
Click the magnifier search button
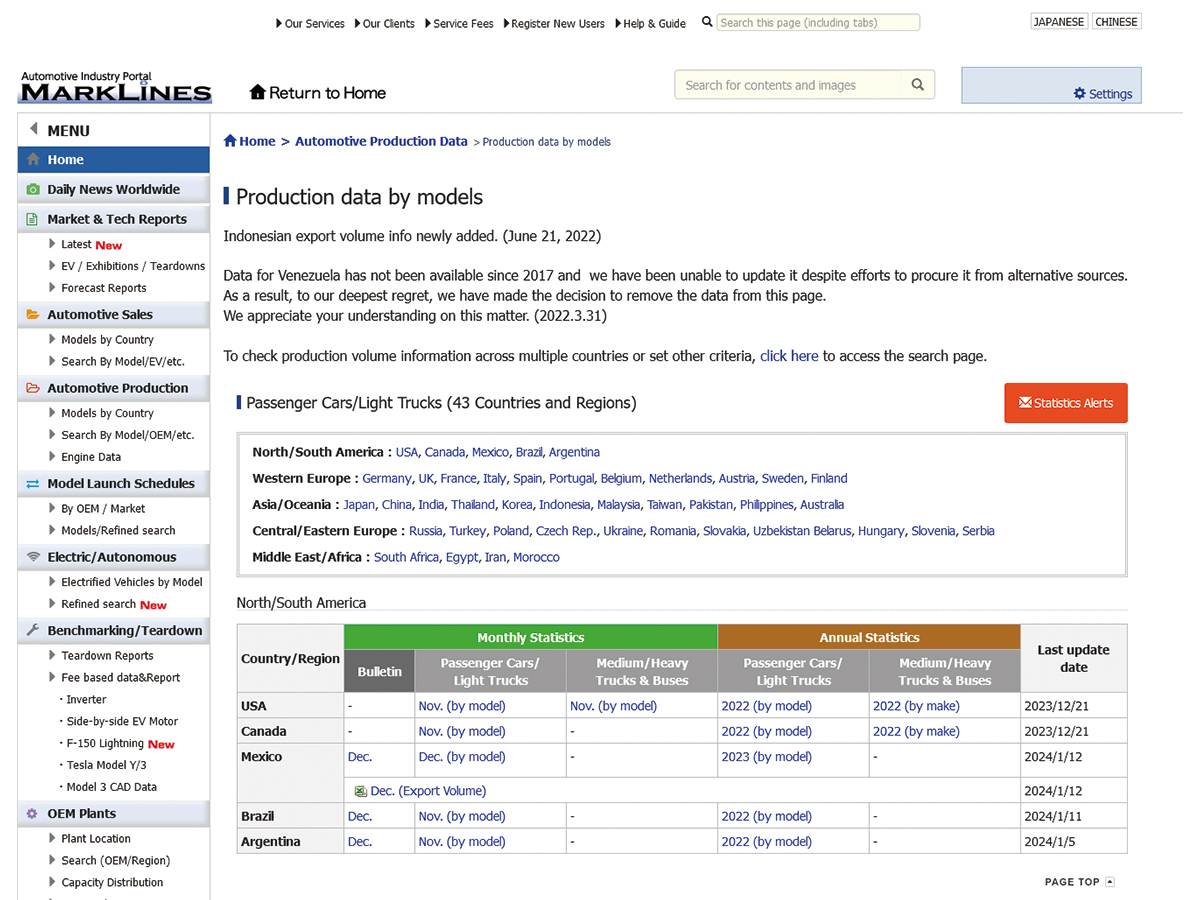tap(918, 85)
